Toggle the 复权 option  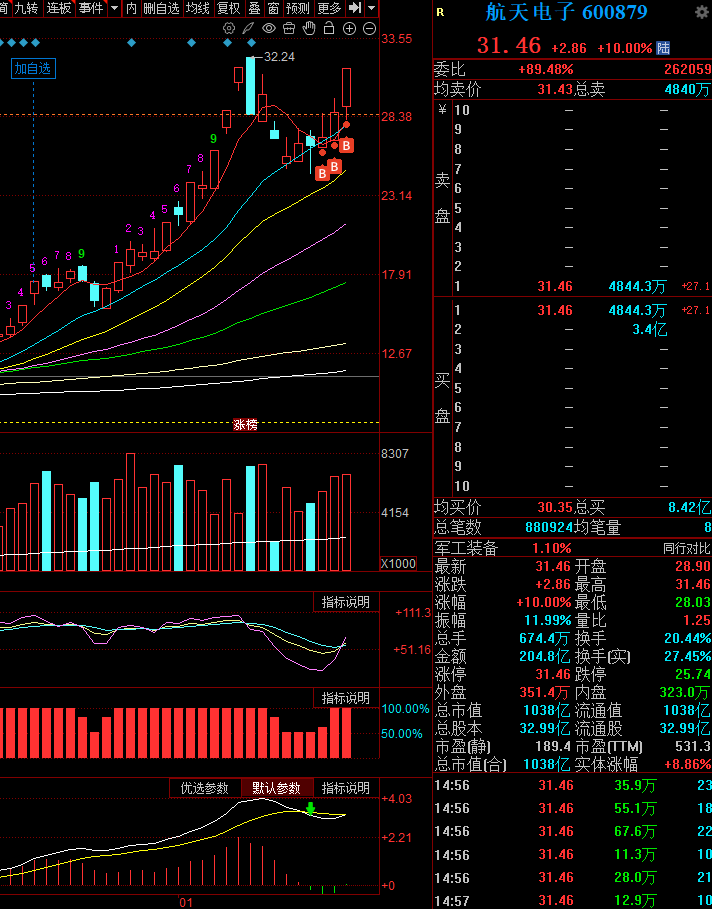(228, 8)
